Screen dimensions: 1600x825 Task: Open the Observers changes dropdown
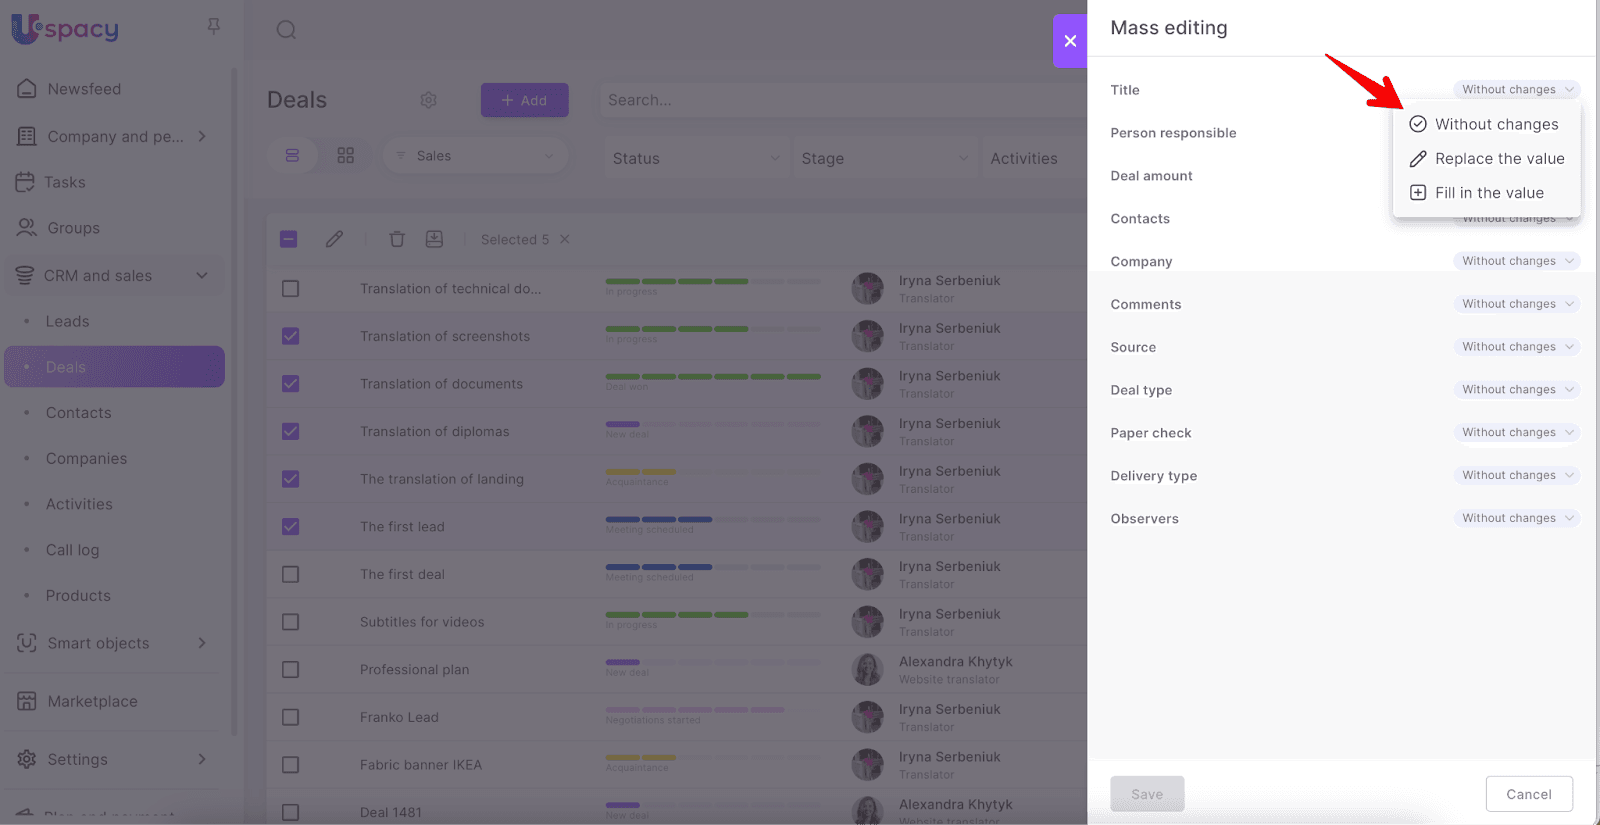(1516, 518)
